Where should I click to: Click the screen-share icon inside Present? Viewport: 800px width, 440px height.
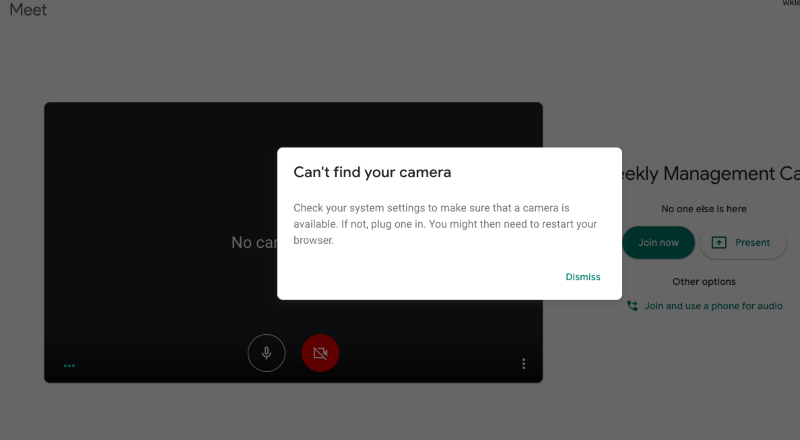(719, 242)
